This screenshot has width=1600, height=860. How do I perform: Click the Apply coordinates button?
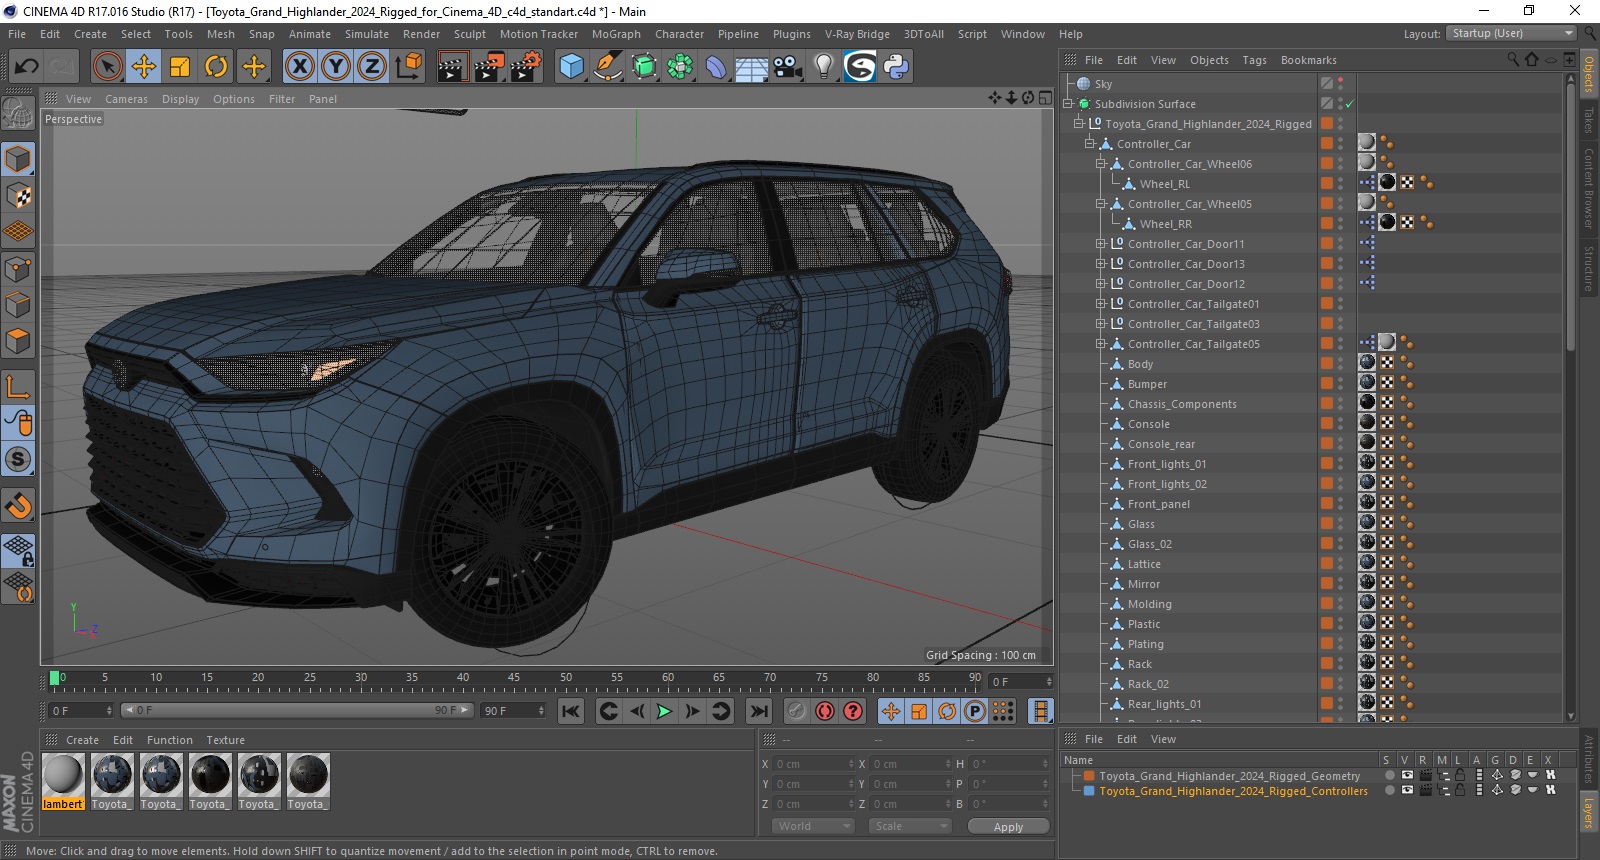pyautogui.click(x=1008, y=826)
